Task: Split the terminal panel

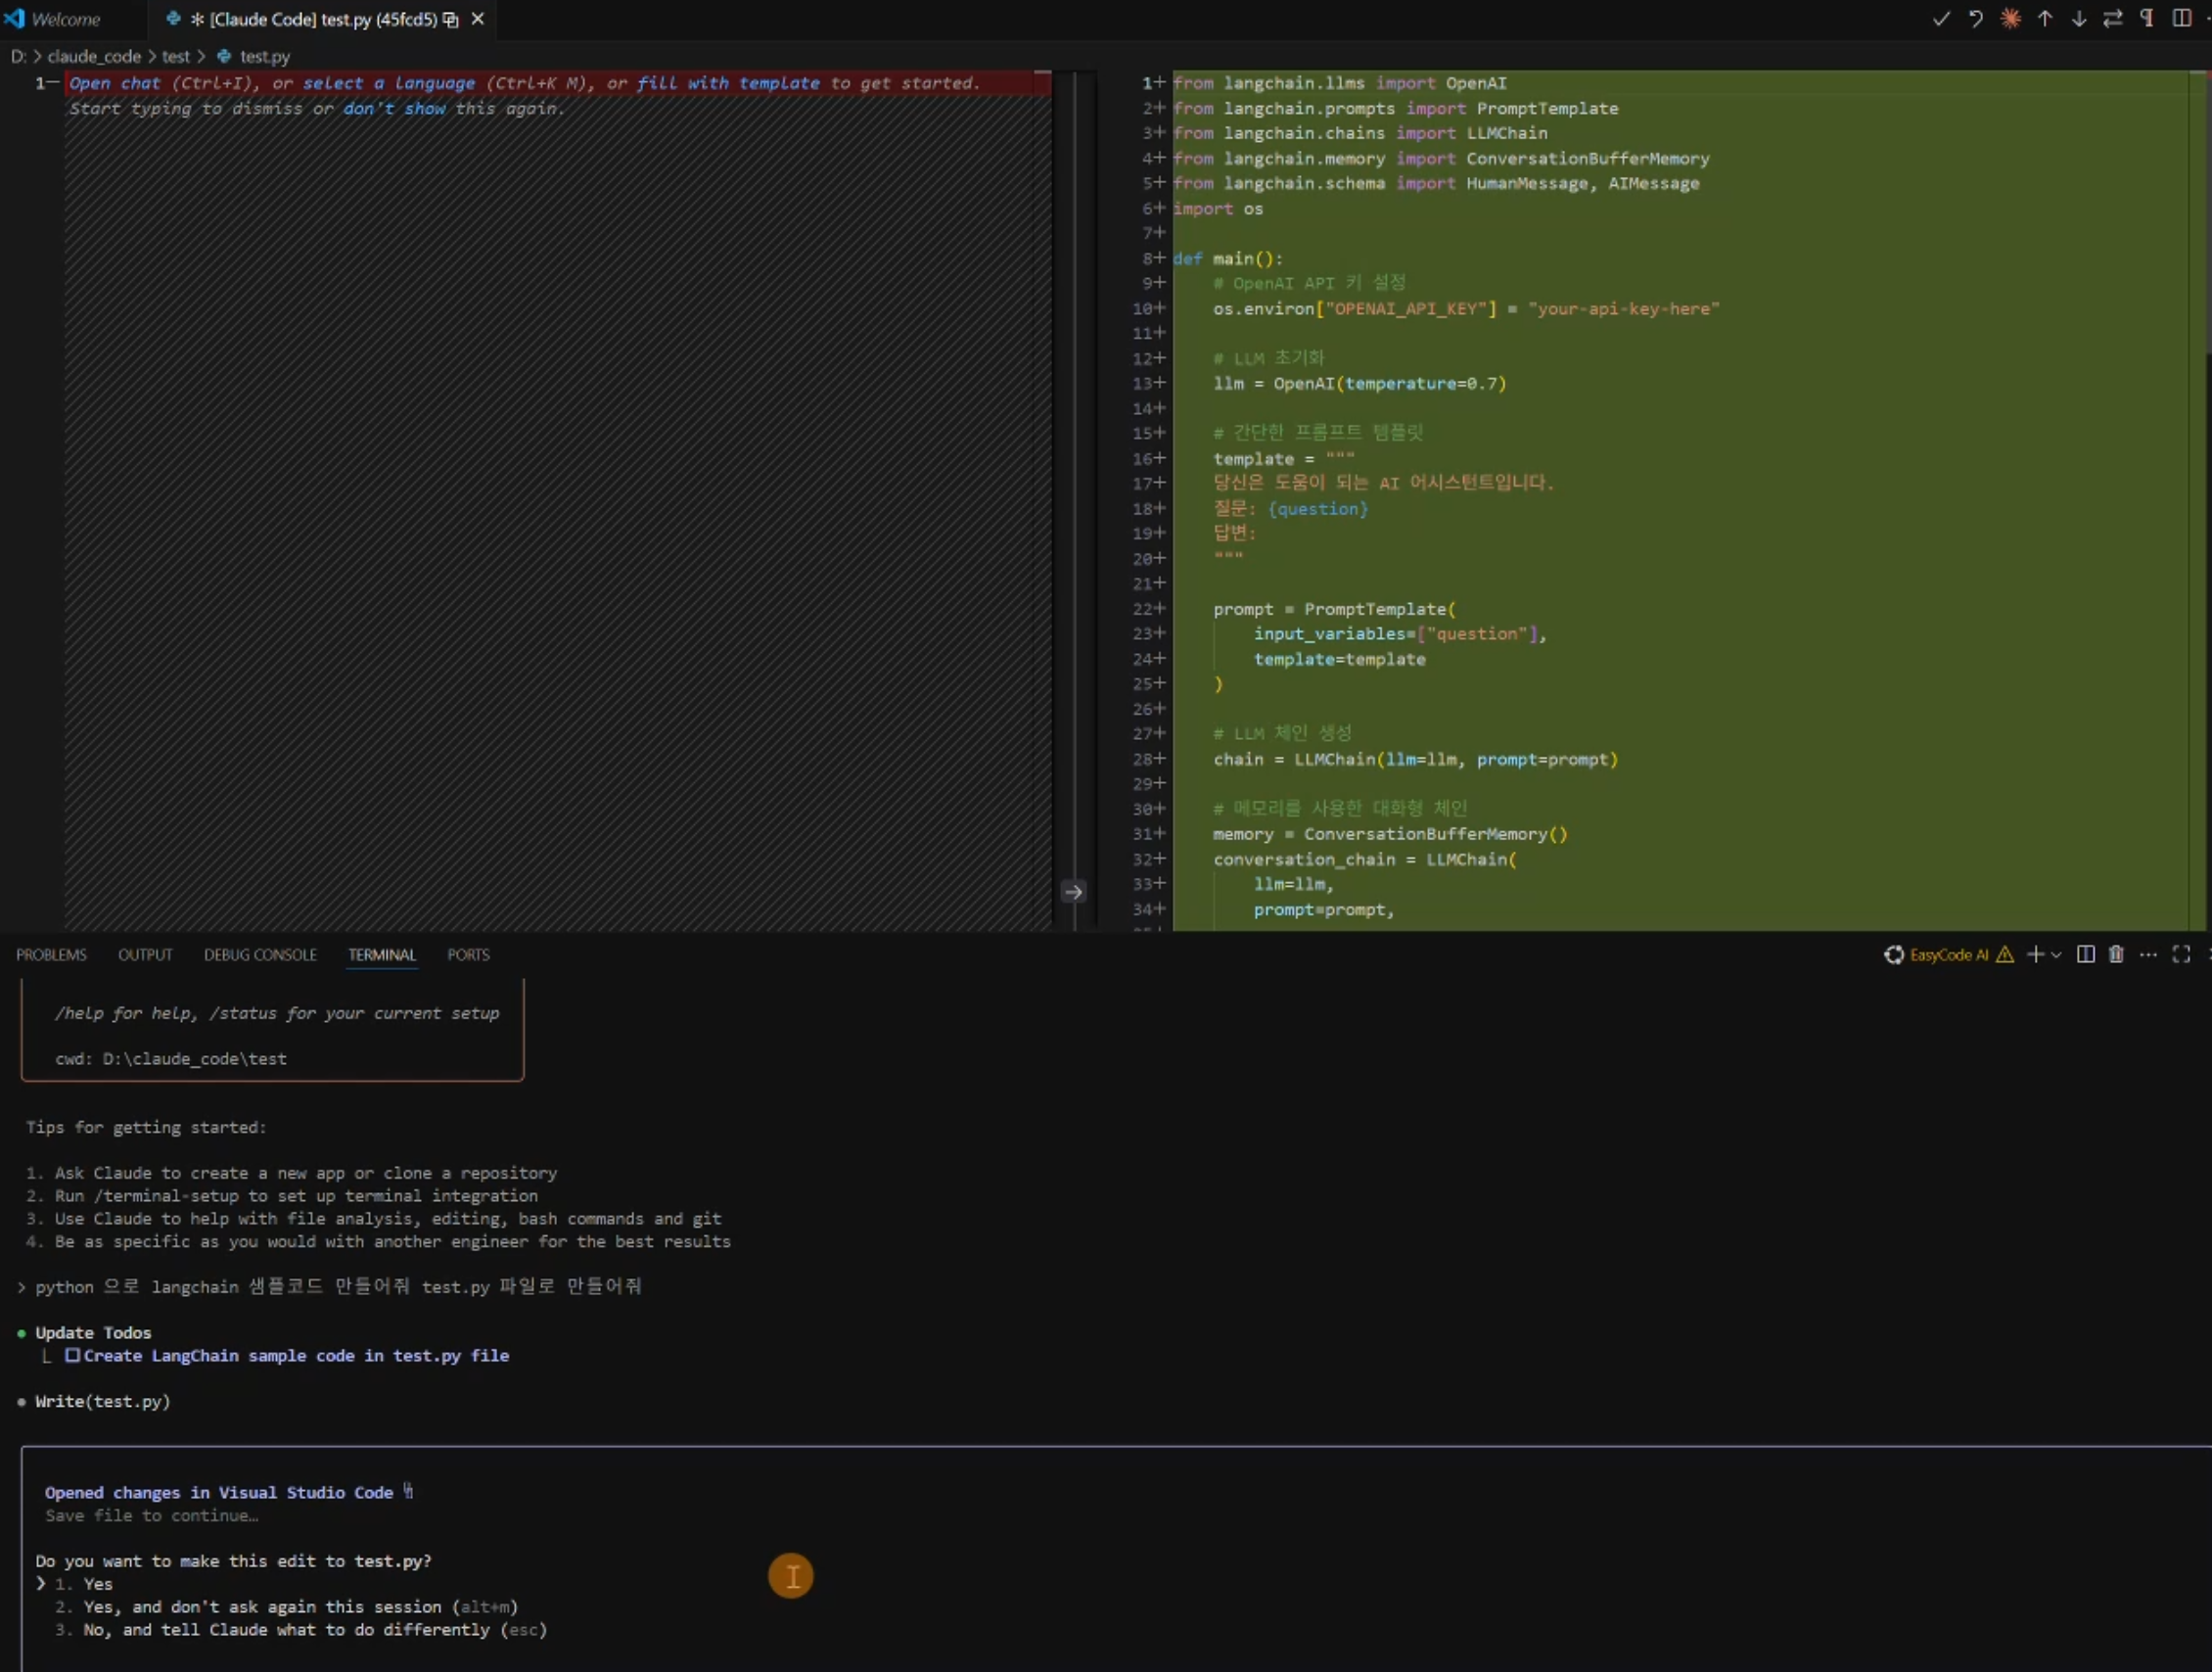Action: (2085, 954)
